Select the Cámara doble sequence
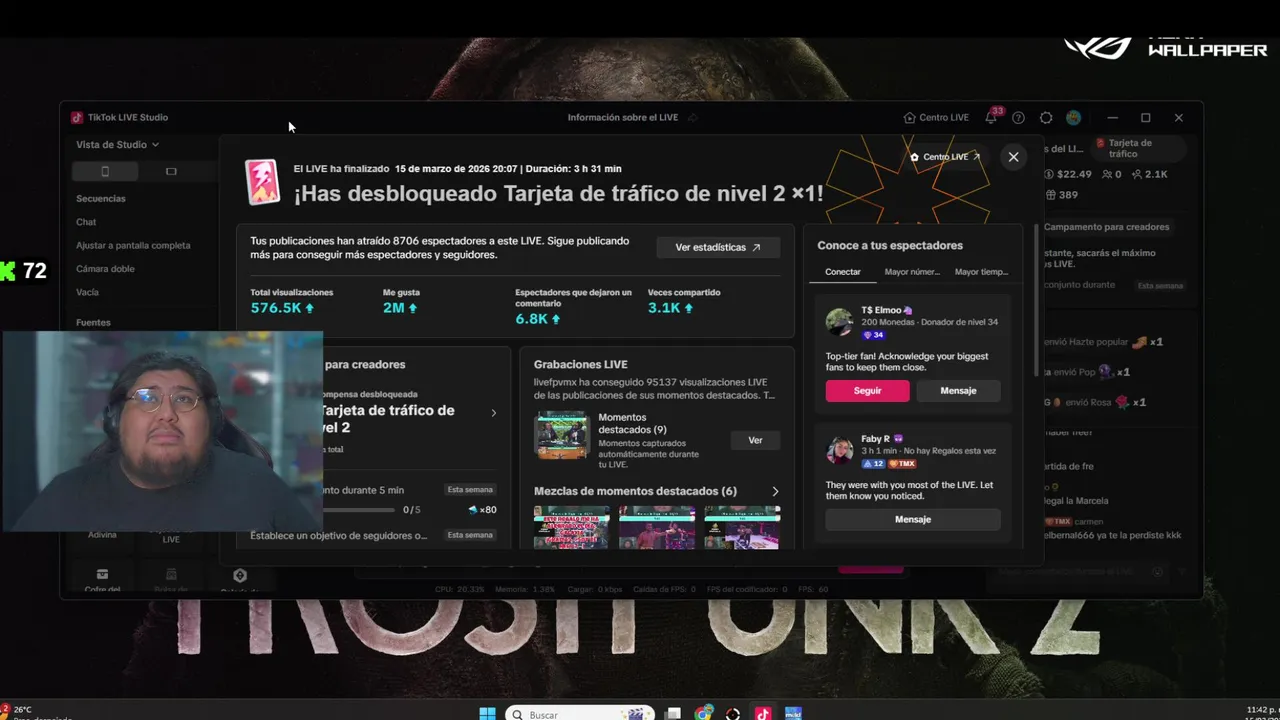 click(x=105, y=268)
